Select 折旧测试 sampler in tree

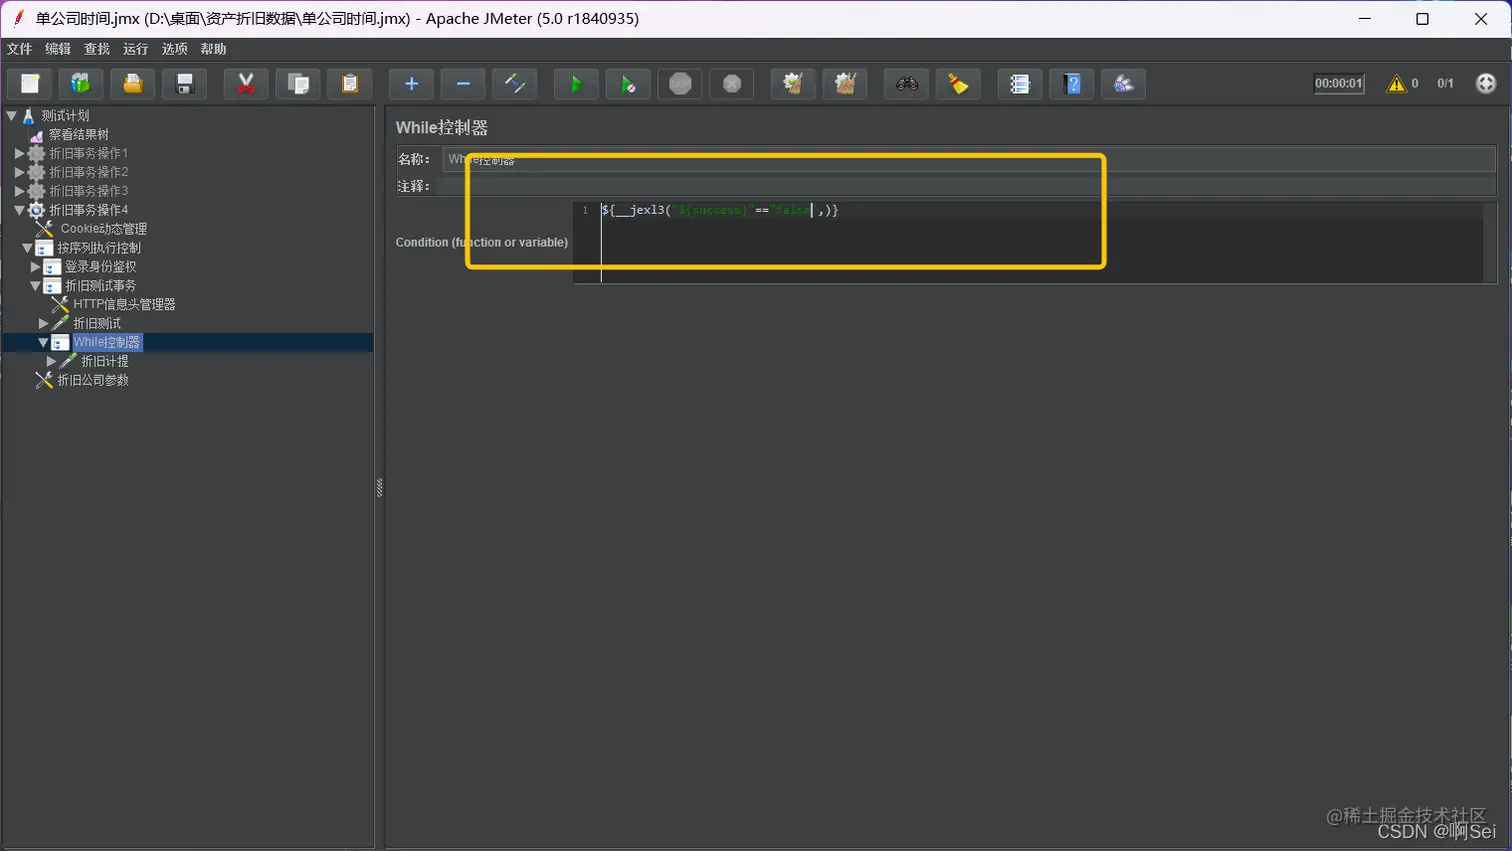click(x=97, y=324)
